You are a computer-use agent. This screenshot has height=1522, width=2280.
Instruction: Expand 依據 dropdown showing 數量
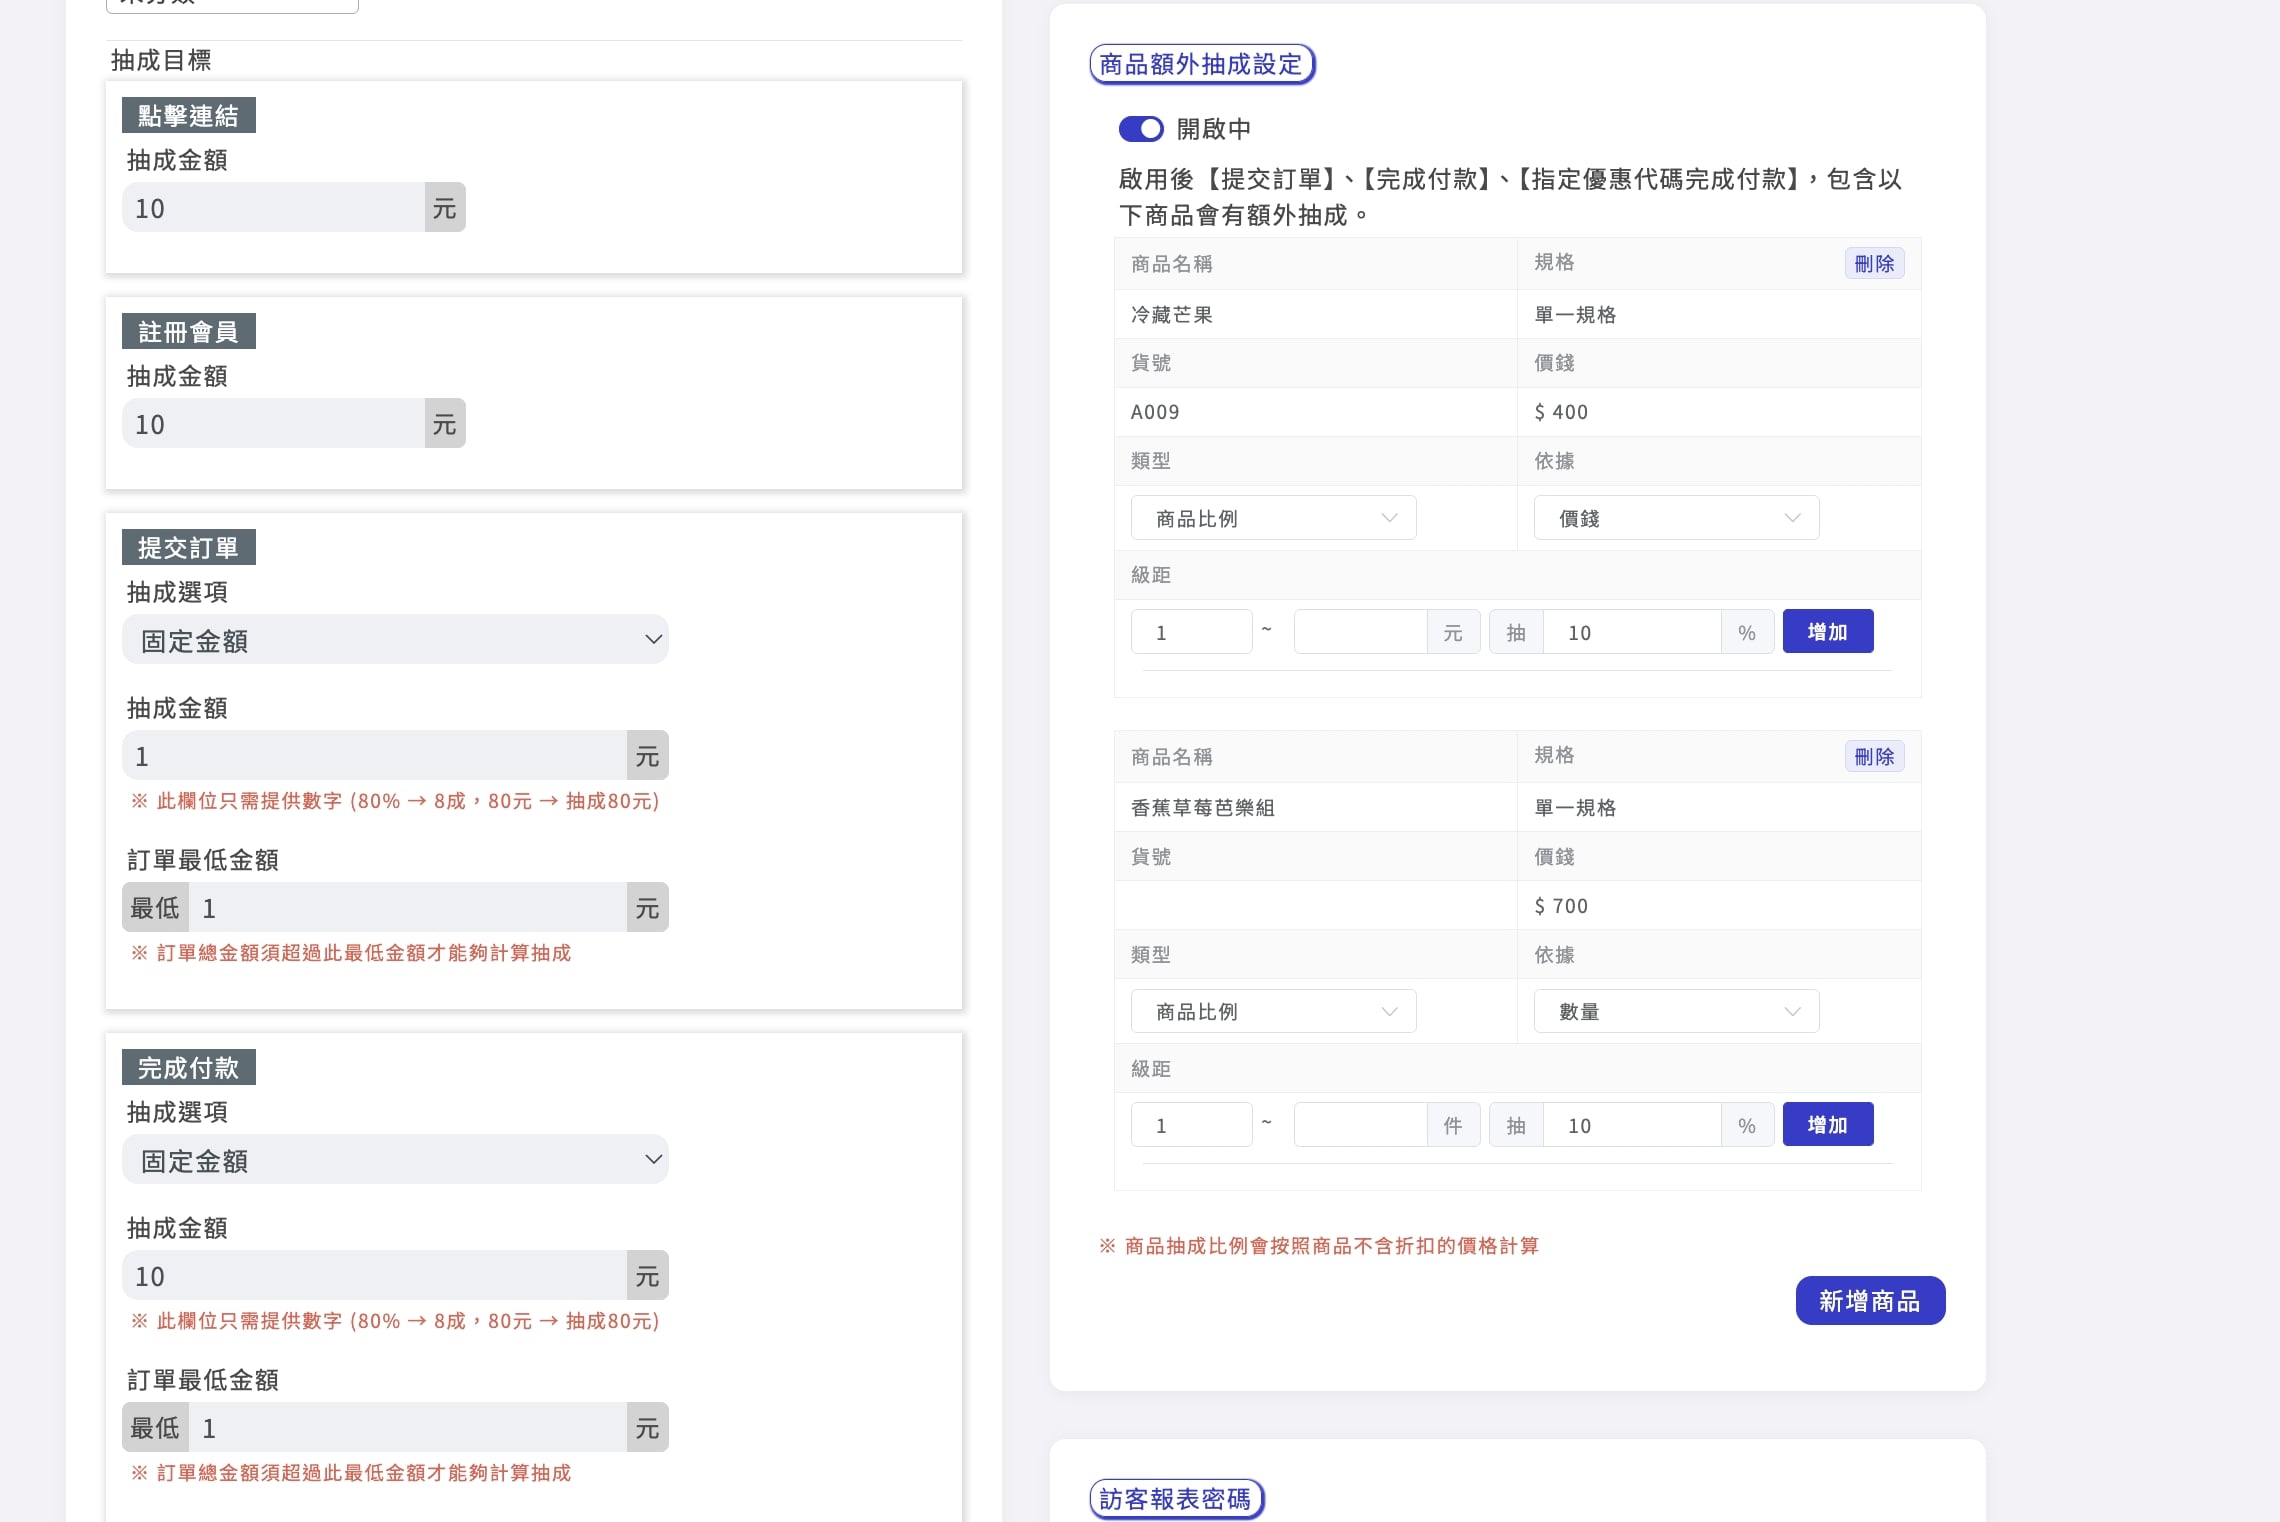pyautogui.click(x=1676, y=1011)
